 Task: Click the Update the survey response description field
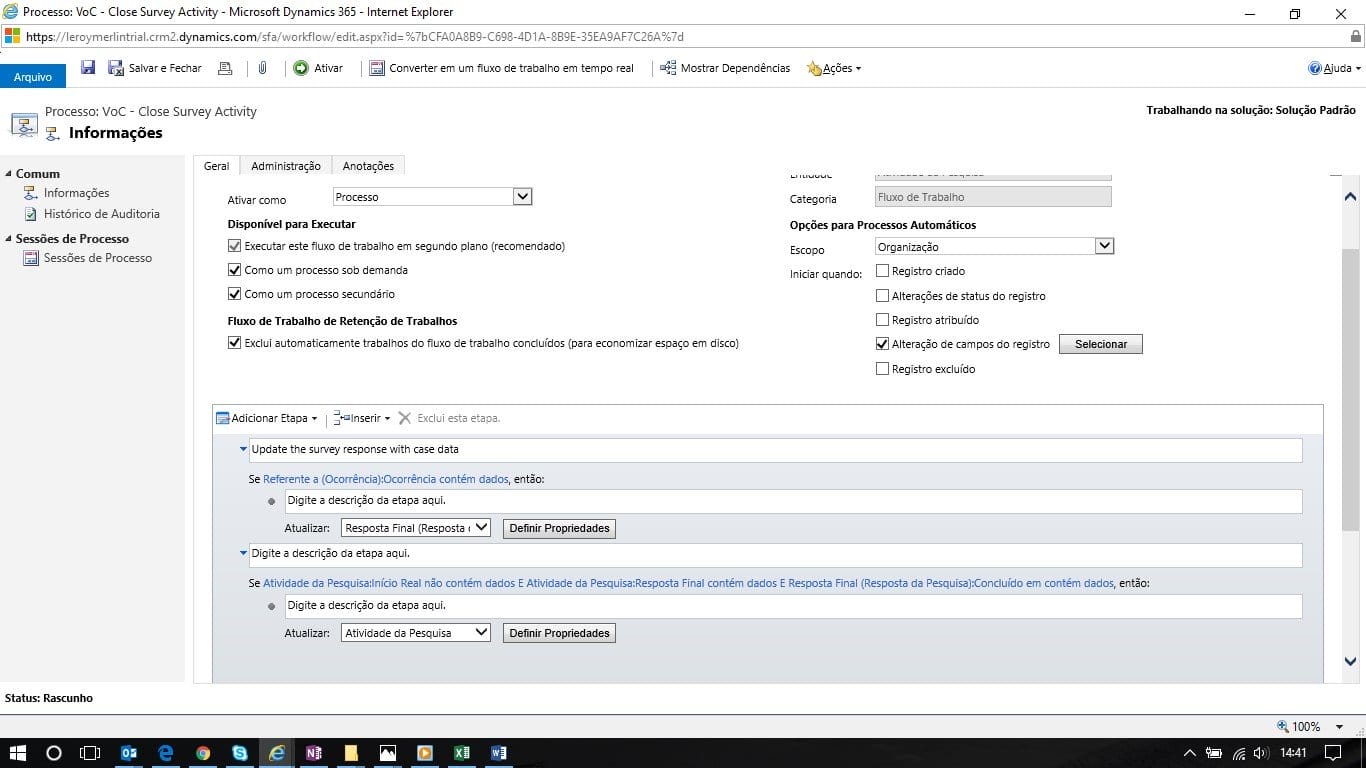pos(775,450)
